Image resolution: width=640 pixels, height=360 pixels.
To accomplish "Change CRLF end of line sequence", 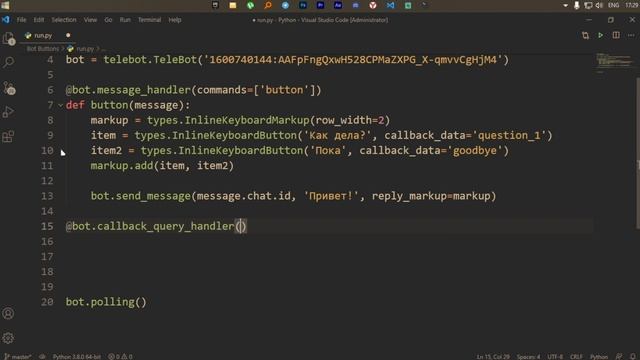I will coord(576,356).
